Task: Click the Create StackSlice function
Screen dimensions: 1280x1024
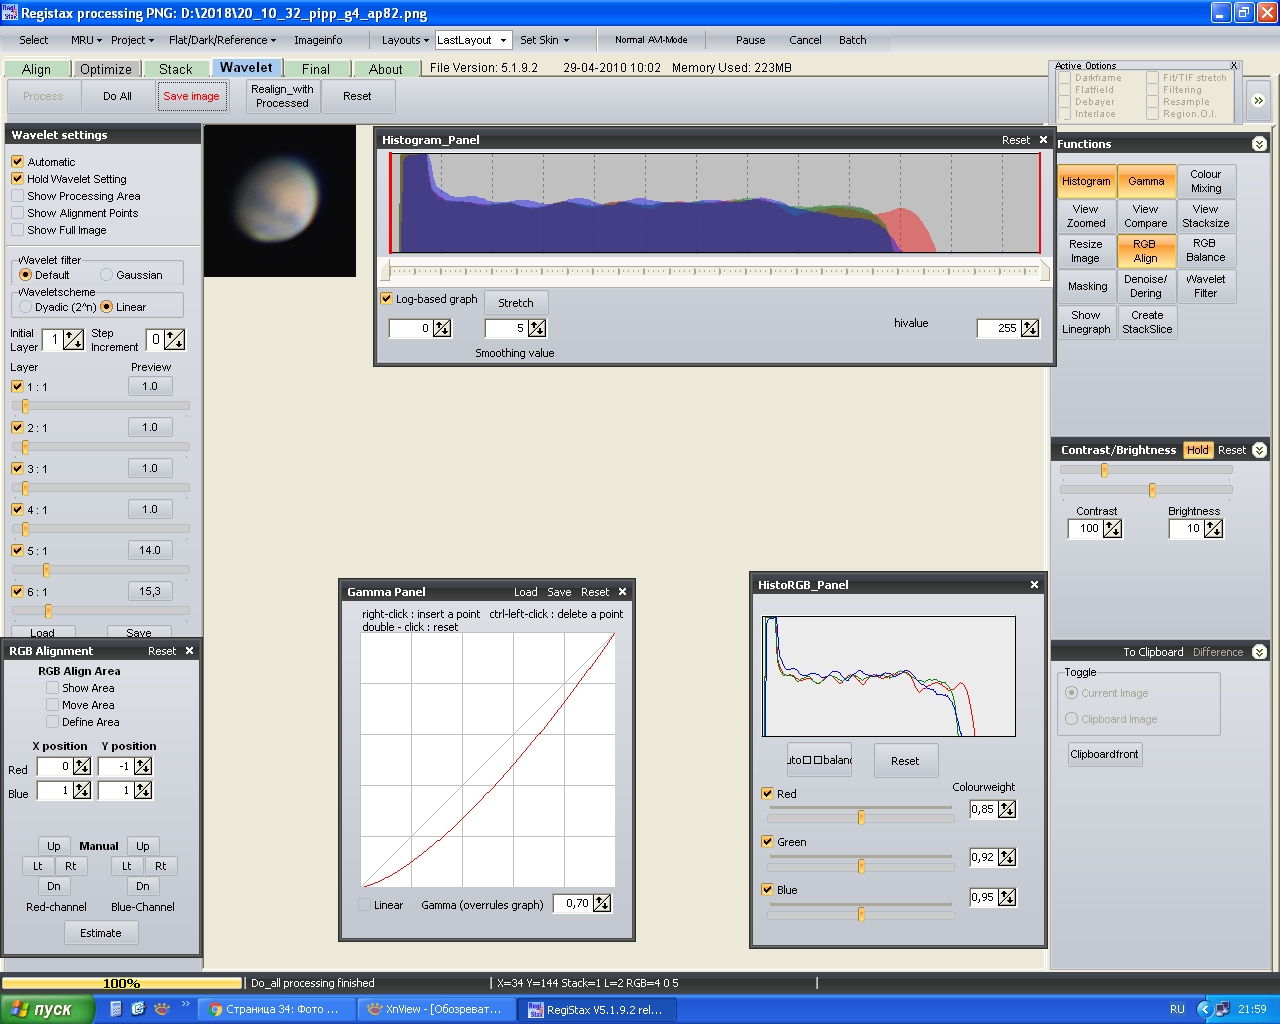Action: pyautogui.click(x=1146, y=322)
